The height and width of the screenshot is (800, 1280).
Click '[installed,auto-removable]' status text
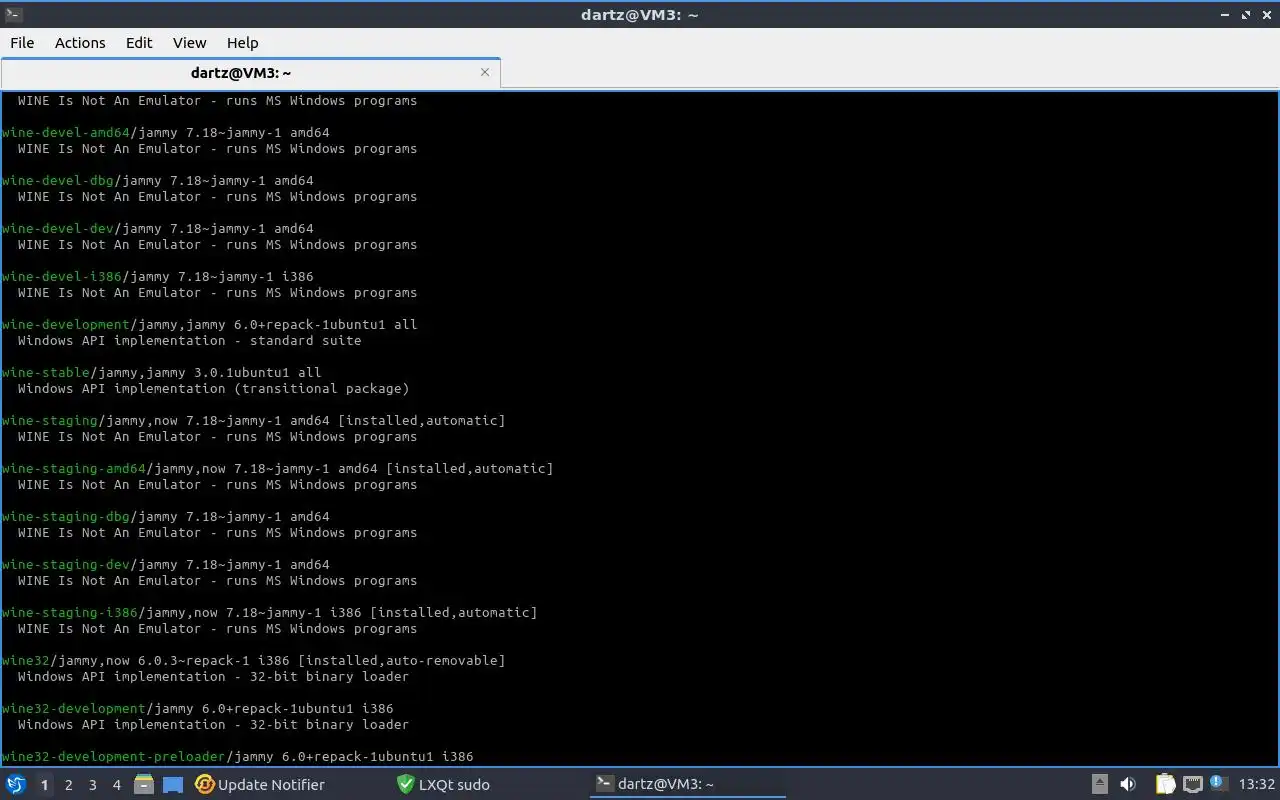(x=402, y=661)
